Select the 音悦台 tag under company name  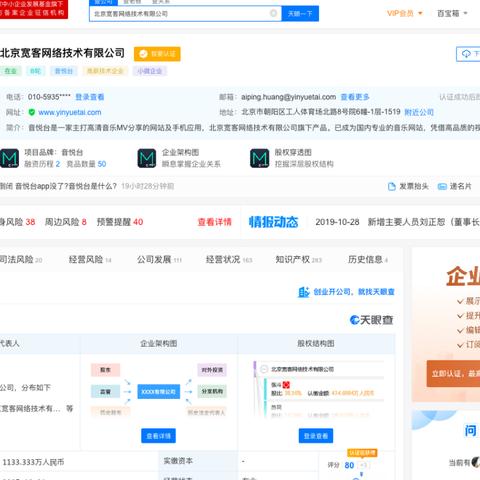64,71
